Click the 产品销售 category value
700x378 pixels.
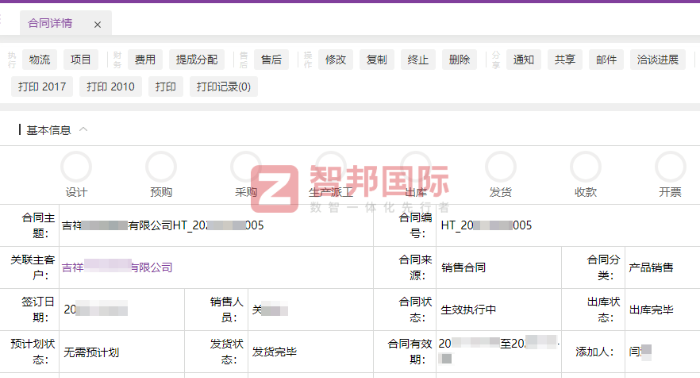(x=651, y=267)
